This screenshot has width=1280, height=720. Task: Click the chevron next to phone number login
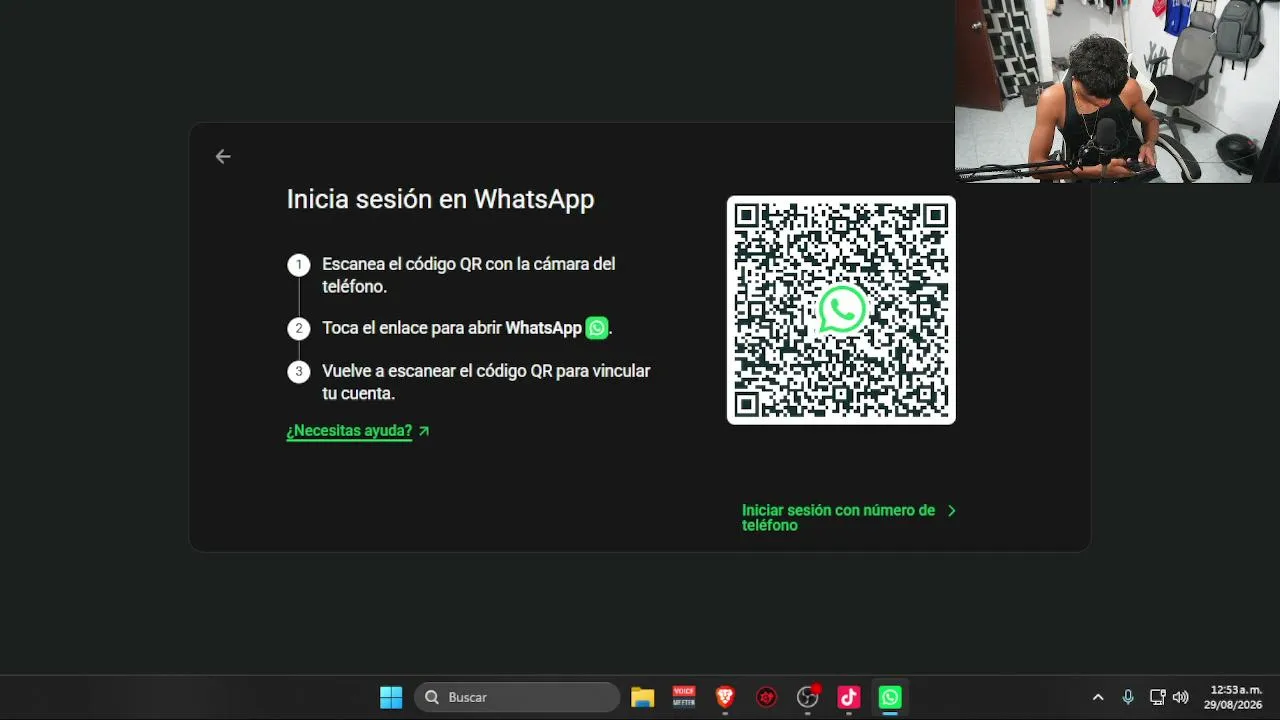point(951,510)
